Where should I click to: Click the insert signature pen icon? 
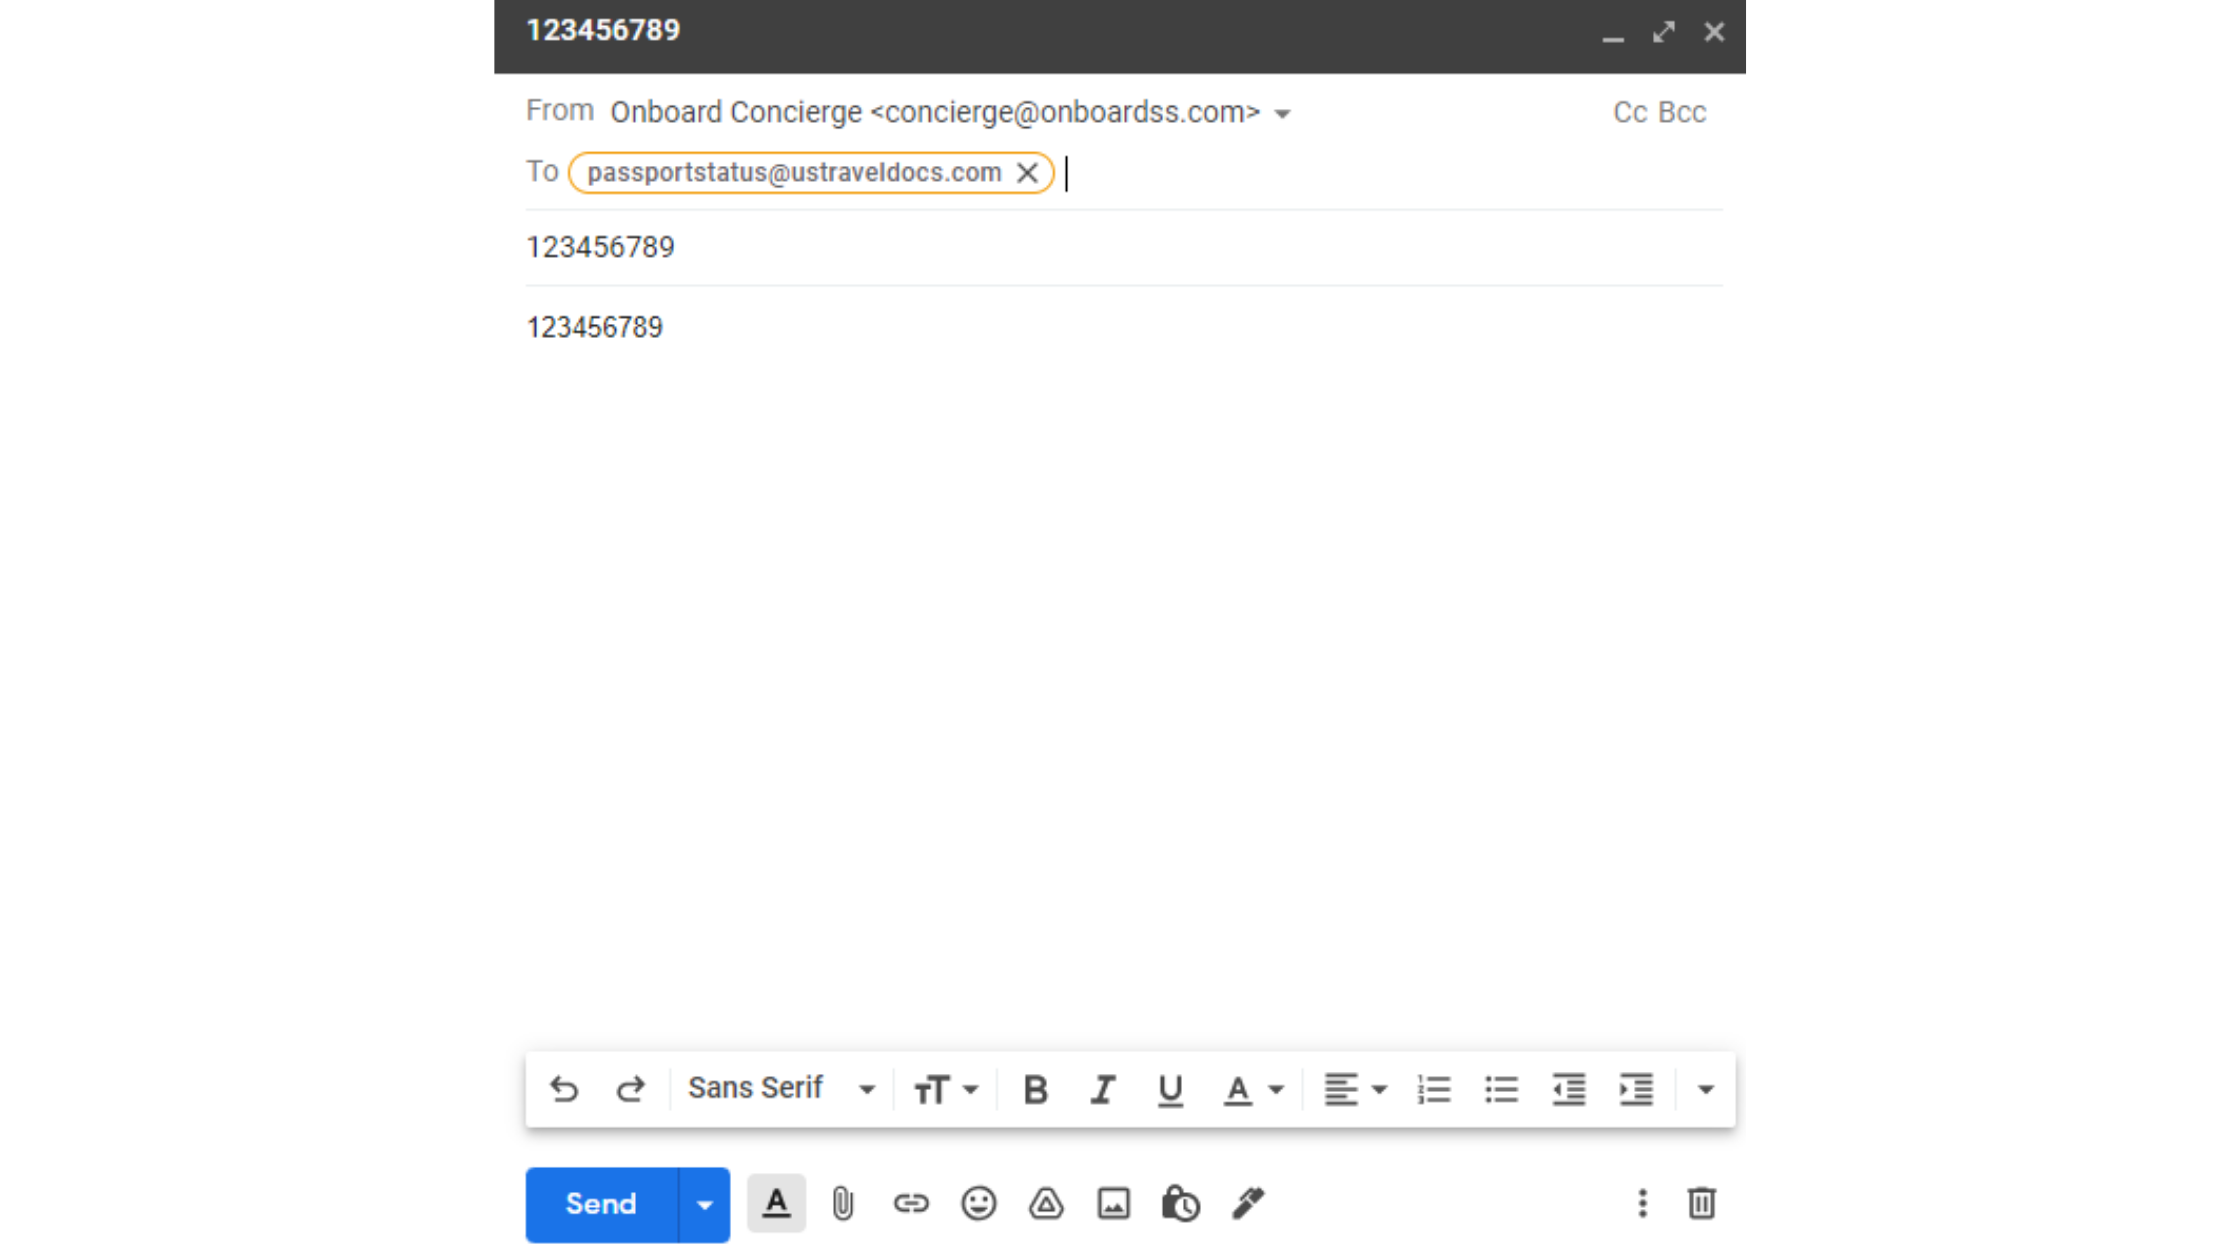click(x=1248, y=1203)
